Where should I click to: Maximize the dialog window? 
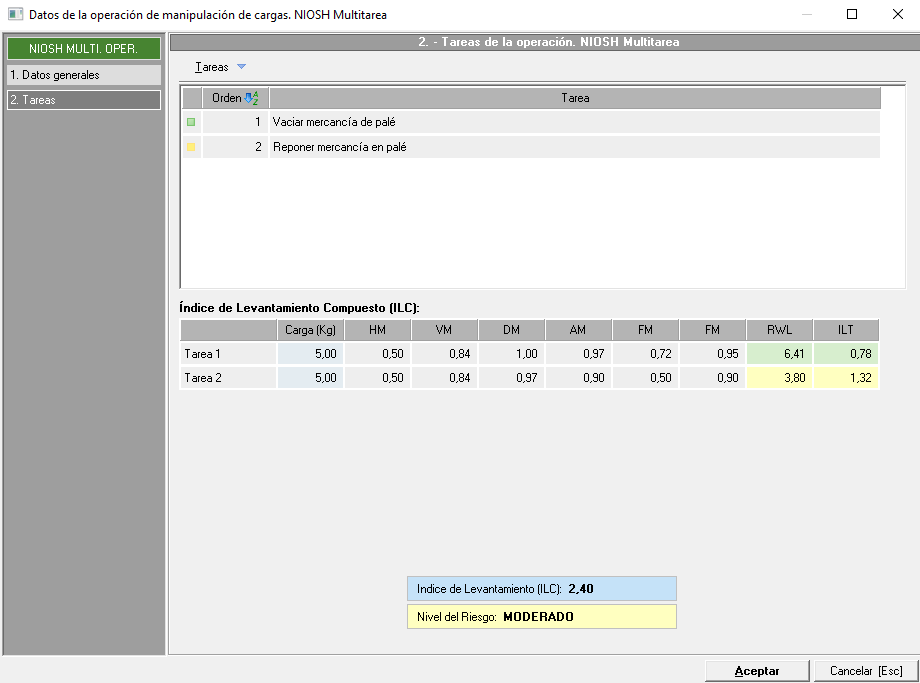[x=851, y=15]
